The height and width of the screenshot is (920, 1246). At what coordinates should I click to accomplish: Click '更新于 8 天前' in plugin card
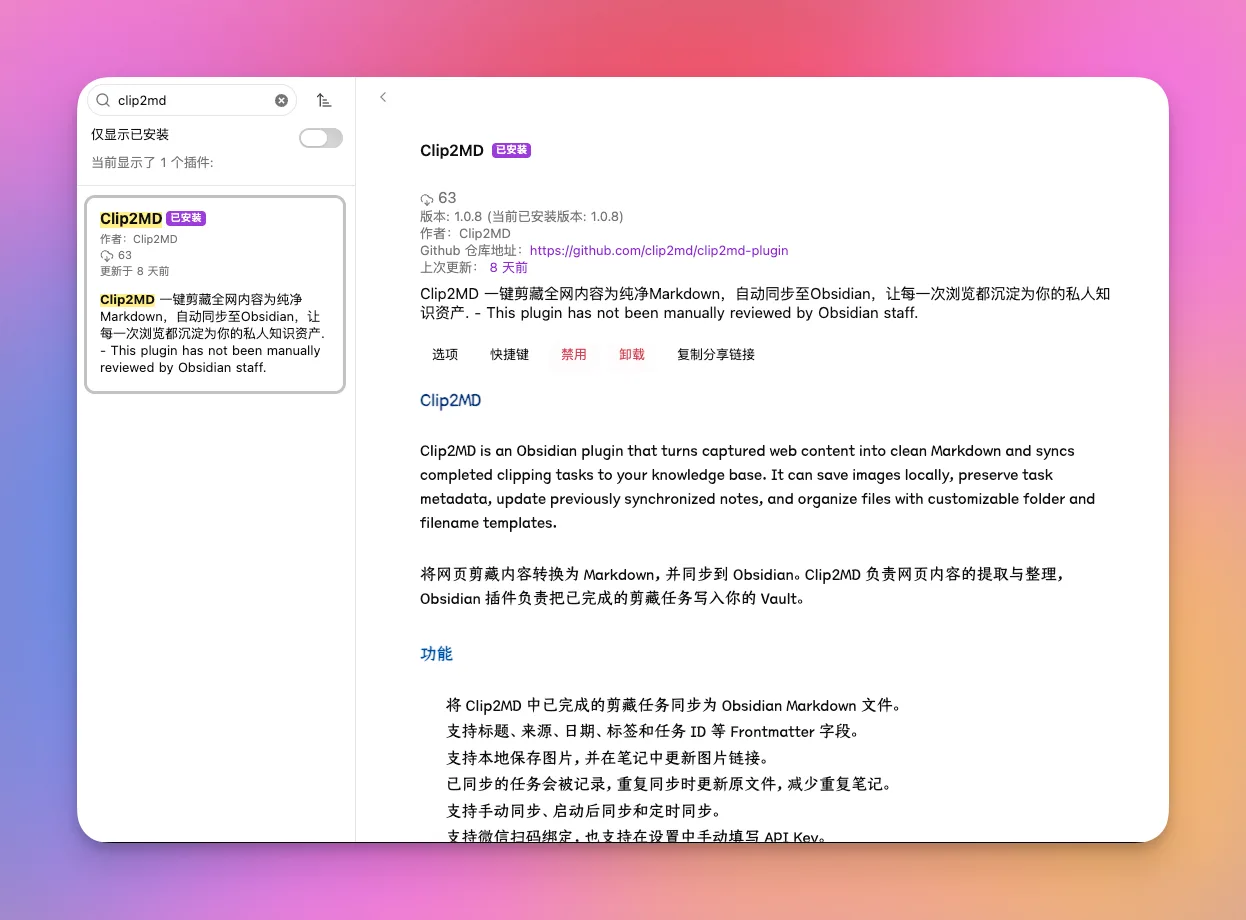(x=135, y=271)
